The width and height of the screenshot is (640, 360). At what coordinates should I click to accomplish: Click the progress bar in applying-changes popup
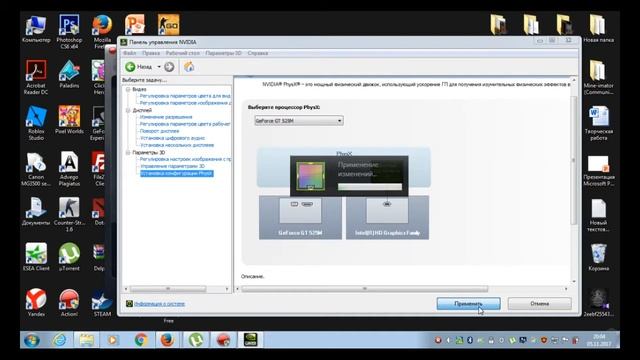pyautogui.click(x=370, y=187)
